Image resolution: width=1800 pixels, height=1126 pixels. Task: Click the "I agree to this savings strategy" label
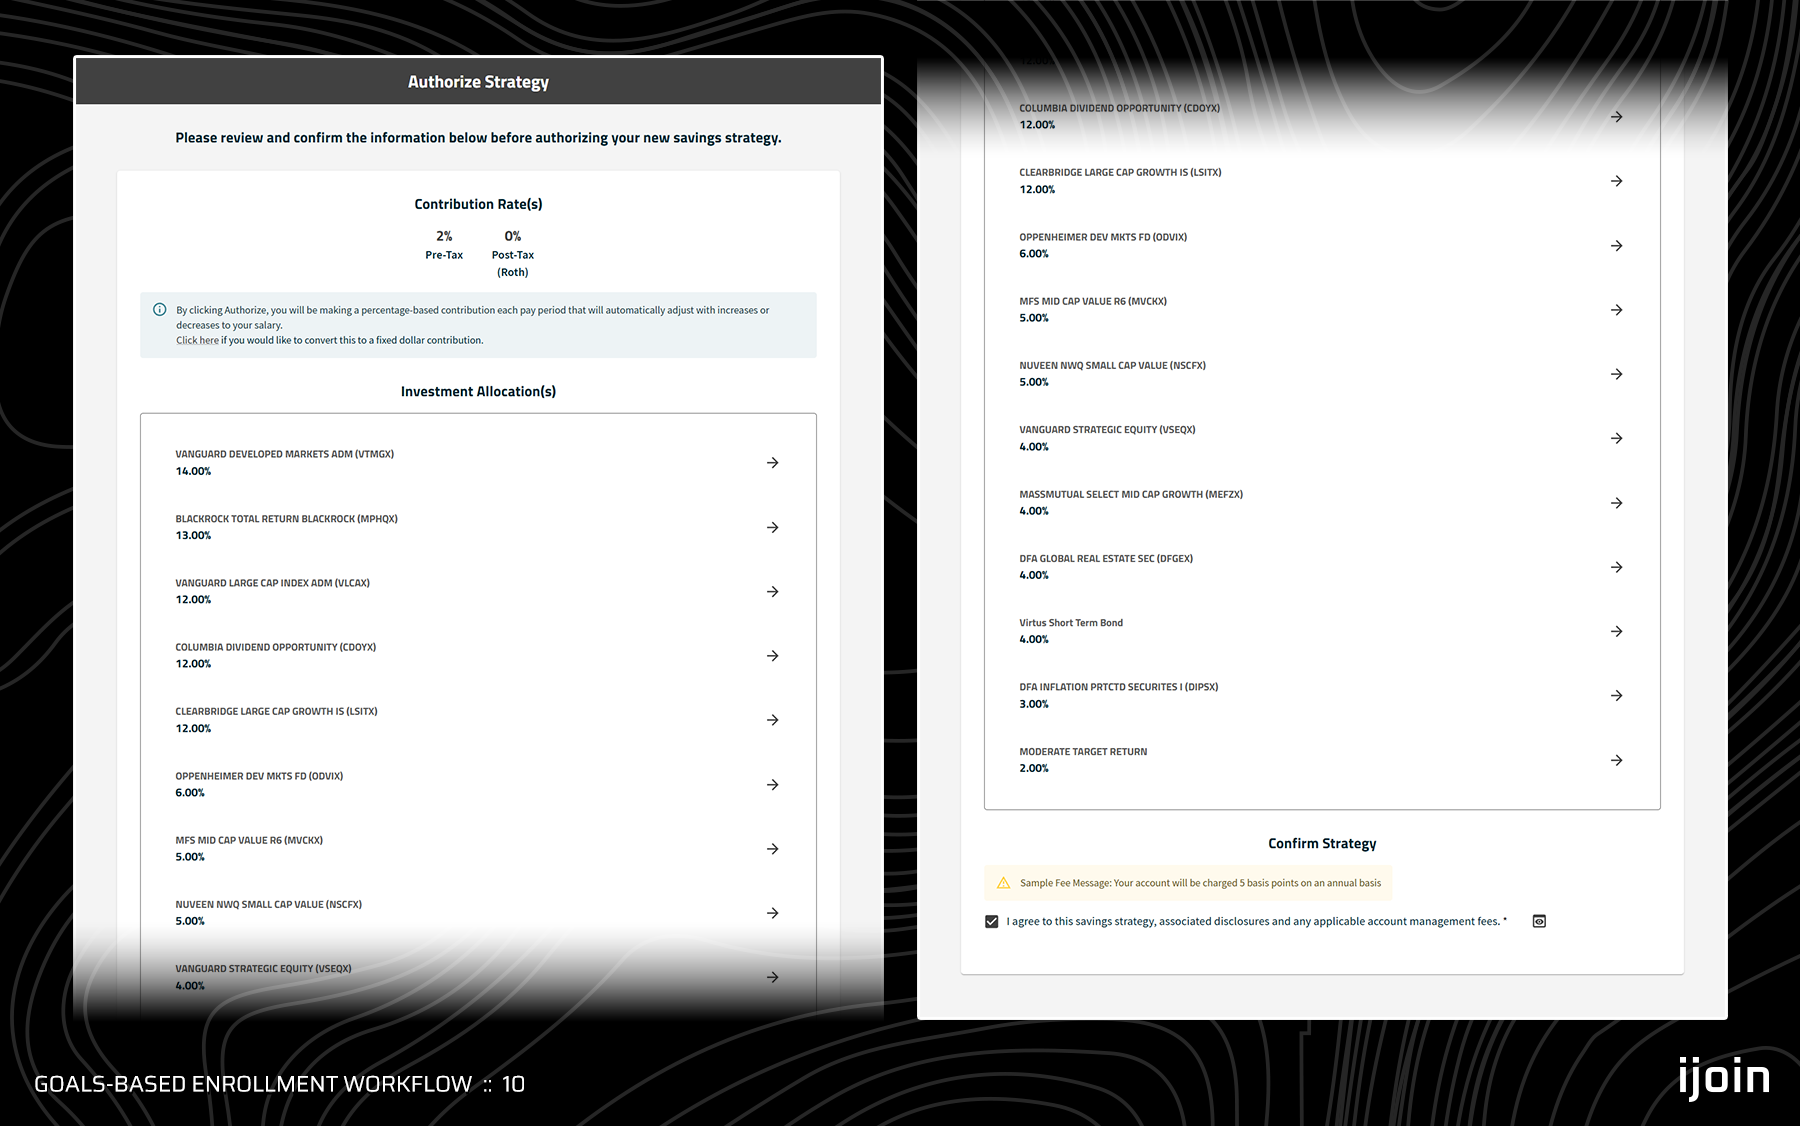[x=1256, y=922]
